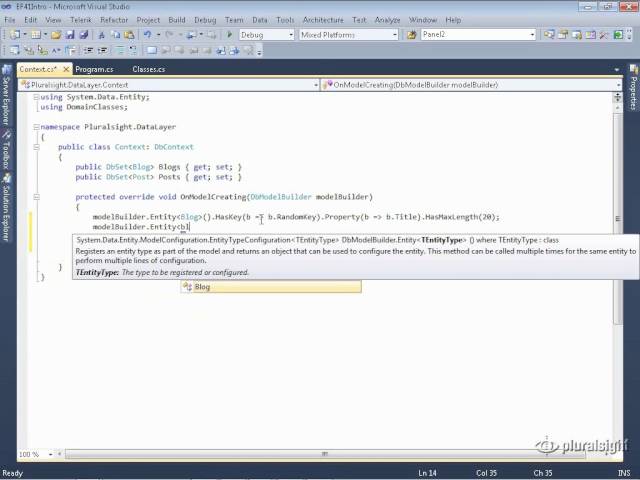This screenshot has height=480, width=640.
Task: Open the Toolbox side tab
Action: coord(6,151)
